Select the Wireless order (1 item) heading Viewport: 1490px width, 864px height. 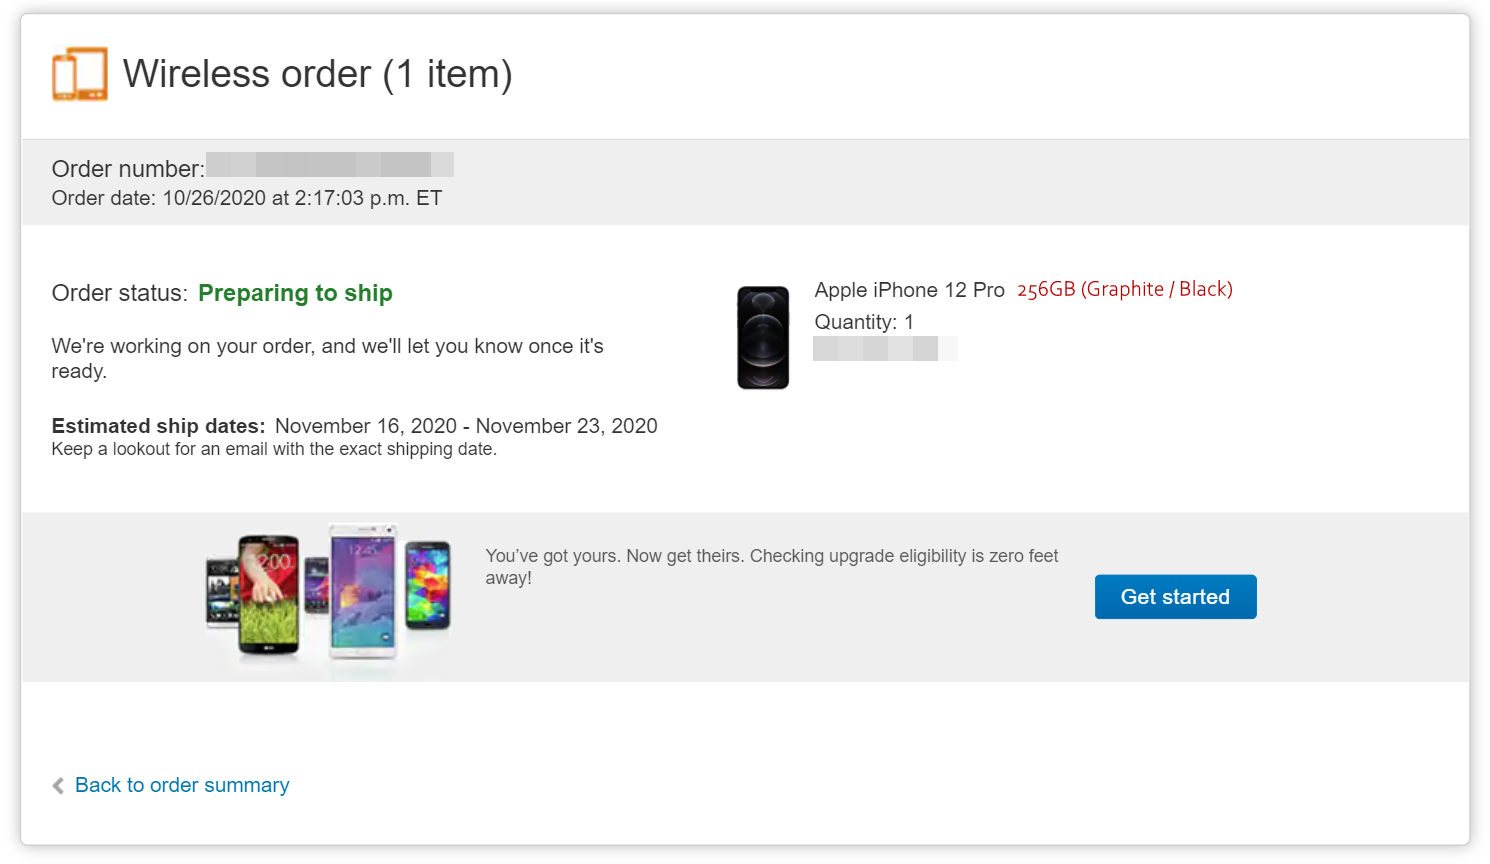click(x=317, y=74)
